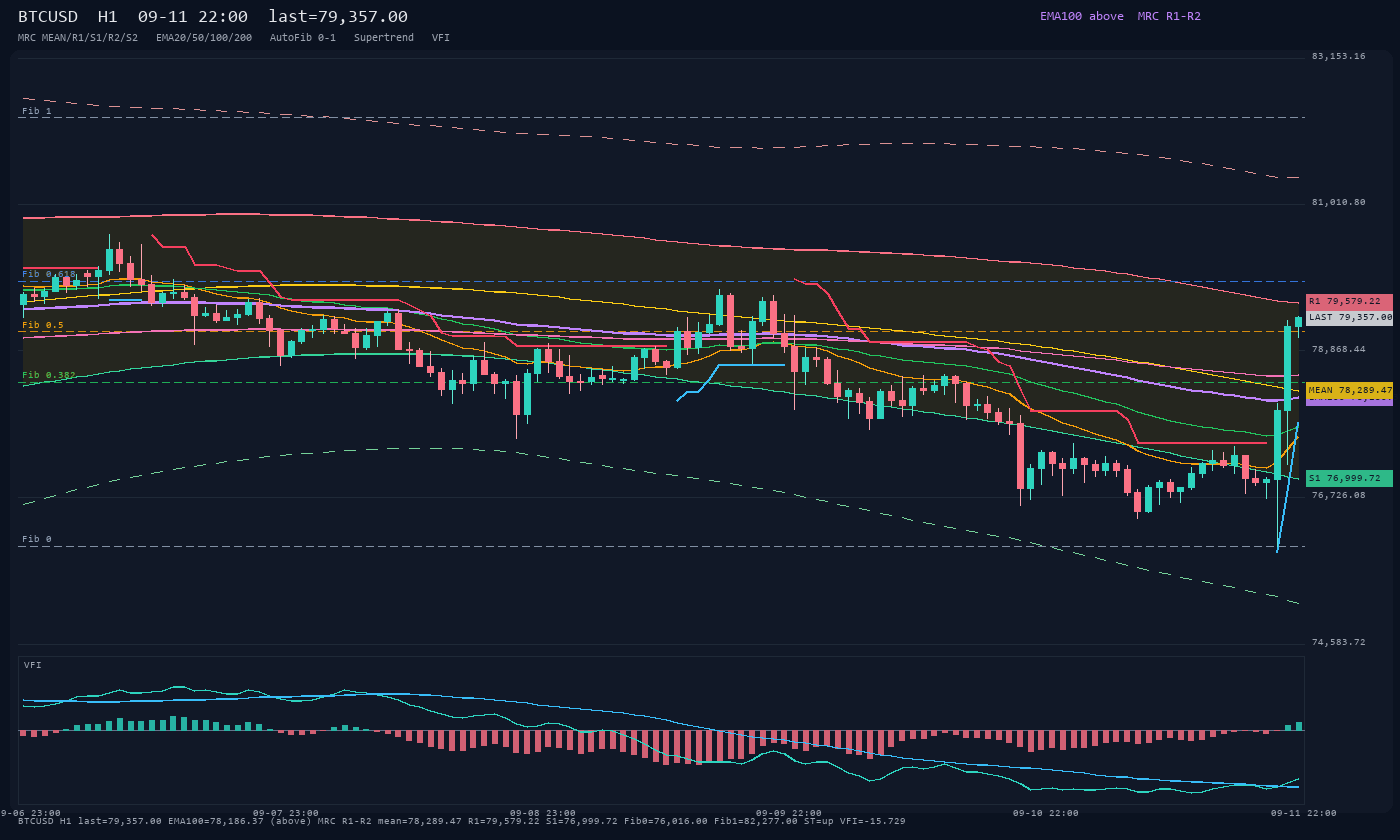Click the R1 79,579.22 price tag
1400x840 pixels.
1349,301
